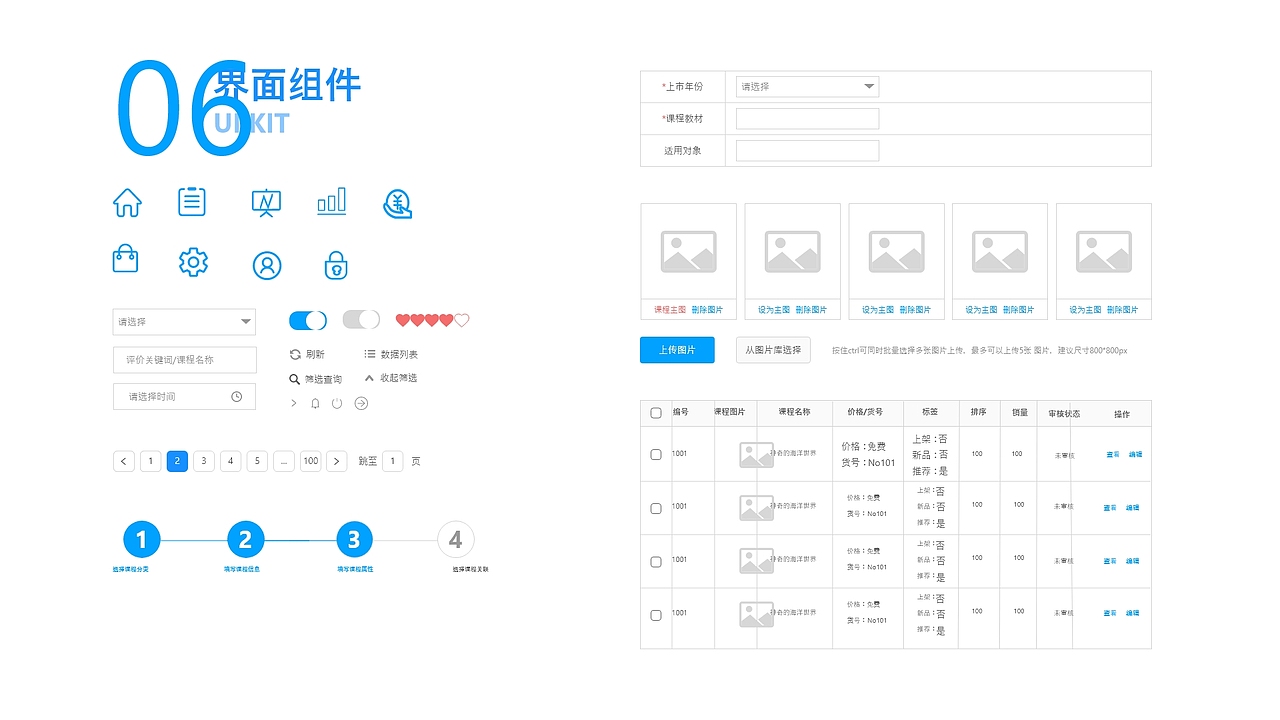Open the 数据列表 list icon
The height and width of the screenshot is (720, 1280).
click(x=370, y=354)
